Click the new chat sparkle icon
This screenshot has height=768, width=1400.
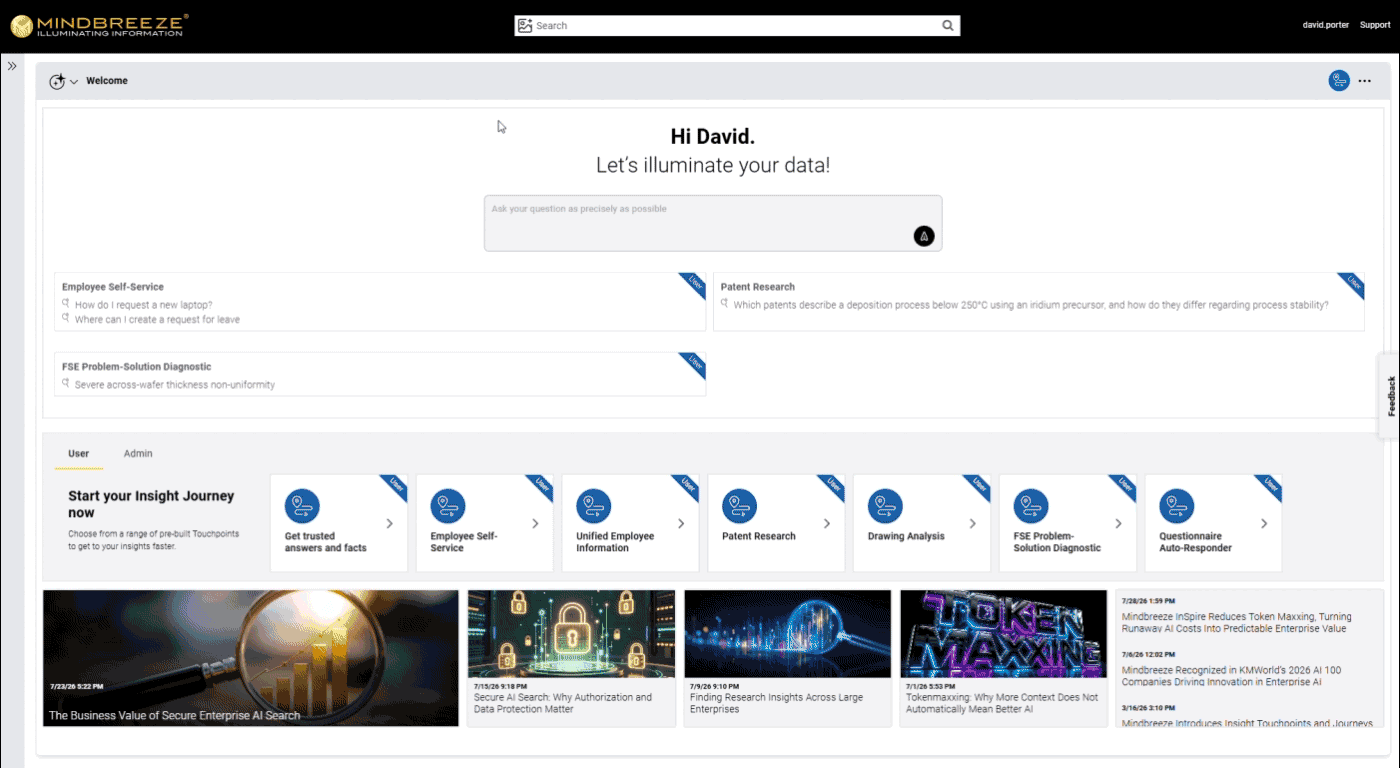pyautogui.click(x=57, y=81)
